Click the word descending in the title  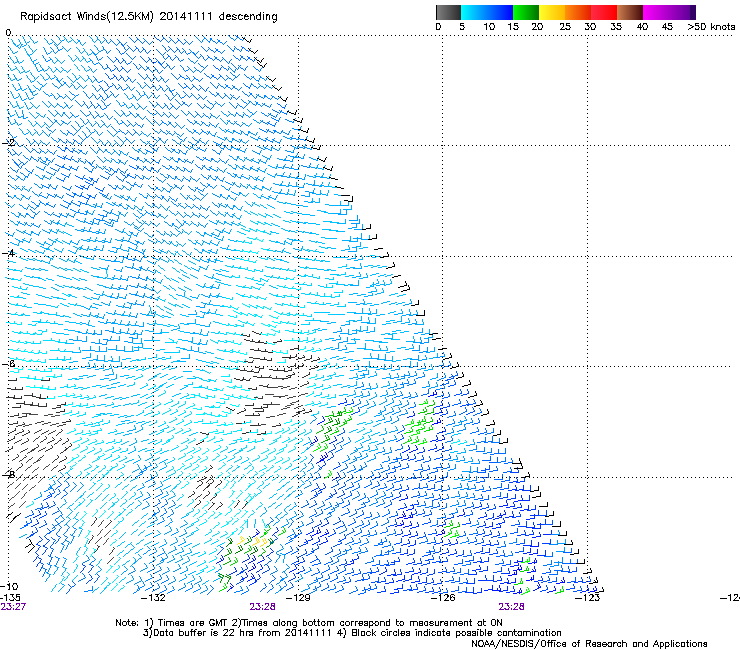(x=248, y=17)
